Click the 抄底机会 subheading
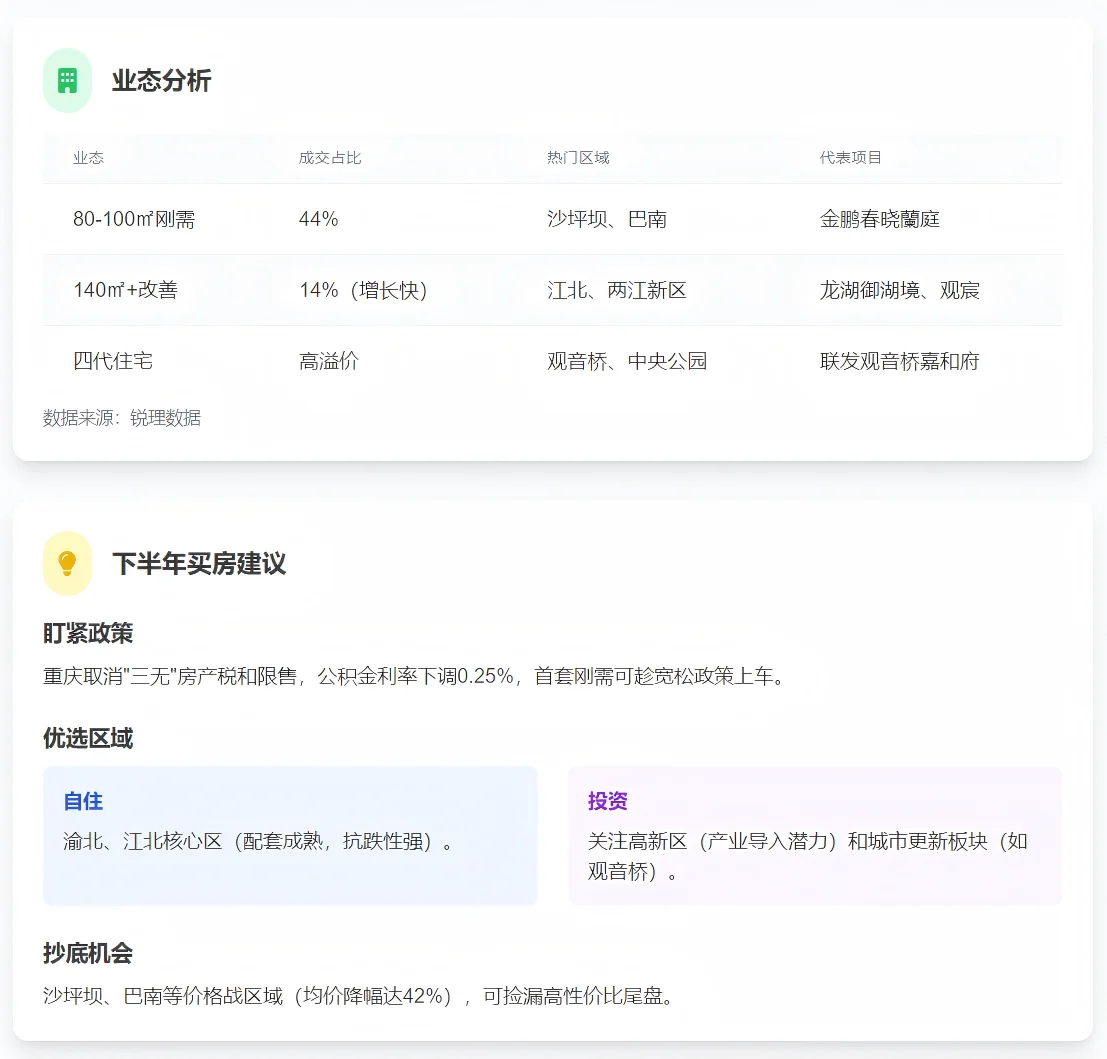 point(88,954)
